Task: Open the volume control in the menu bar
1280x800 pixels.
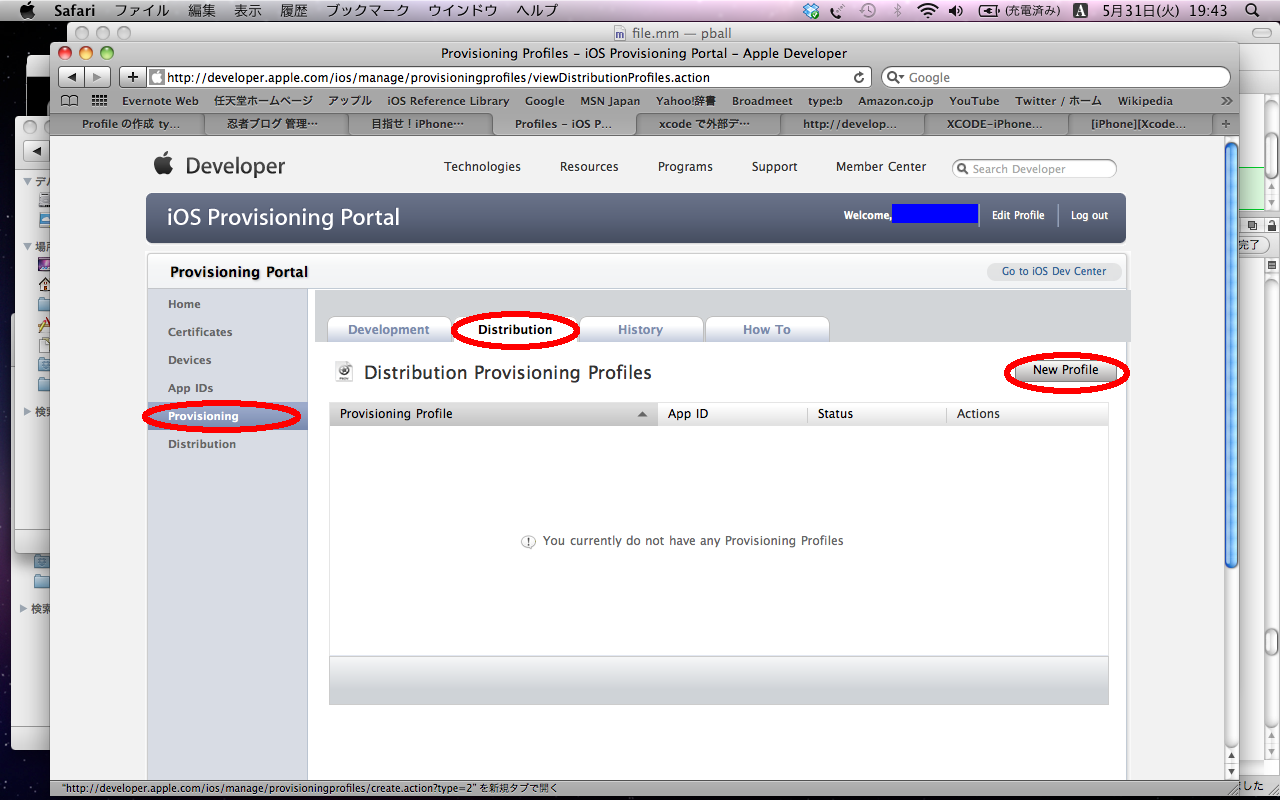Action: [x=956, y=11]
